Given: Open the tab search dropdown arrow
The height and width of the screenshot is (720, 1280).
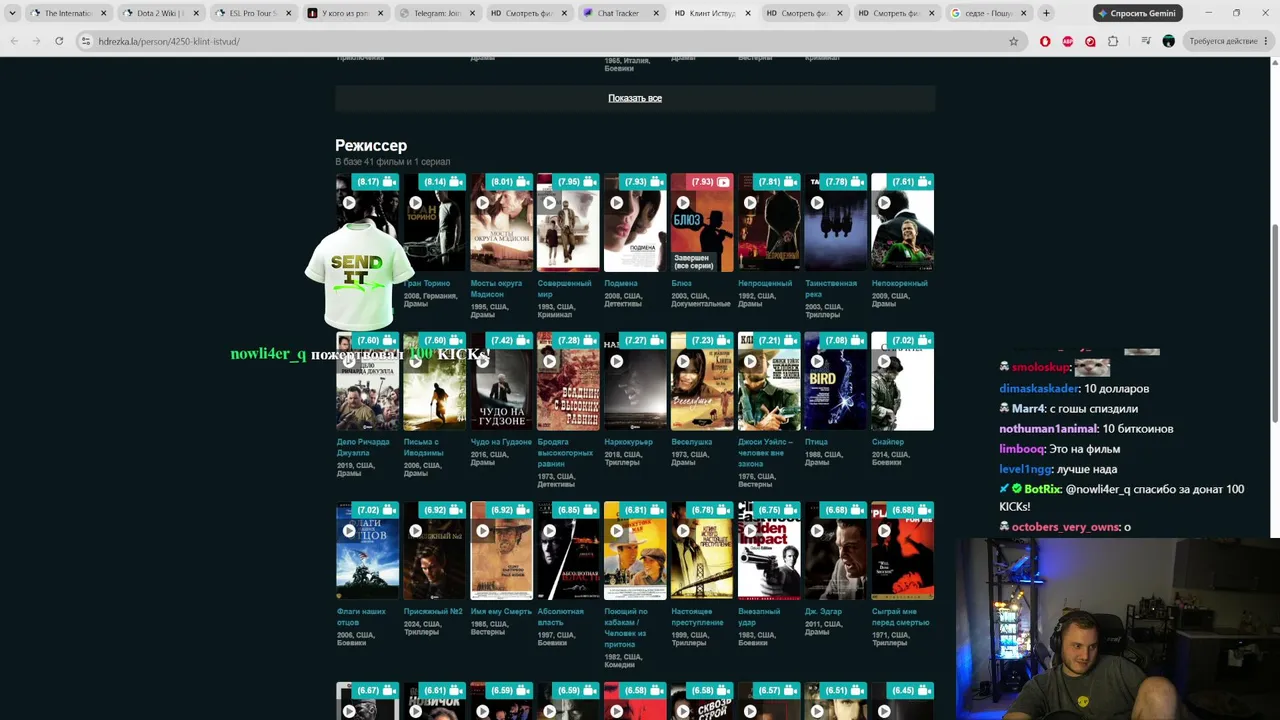Looking at the screenshot, I should [12, 13].
